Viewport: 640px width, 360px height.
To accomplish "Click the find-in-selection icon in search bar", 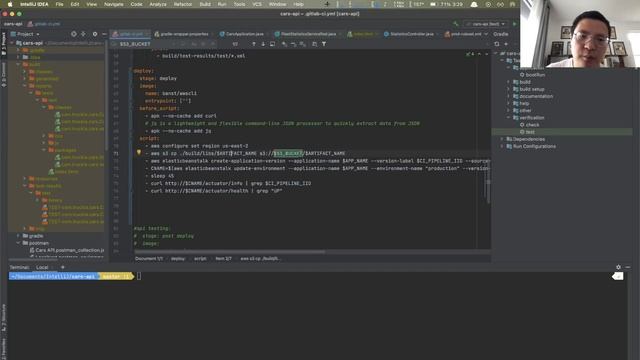I will pos(273,44).
